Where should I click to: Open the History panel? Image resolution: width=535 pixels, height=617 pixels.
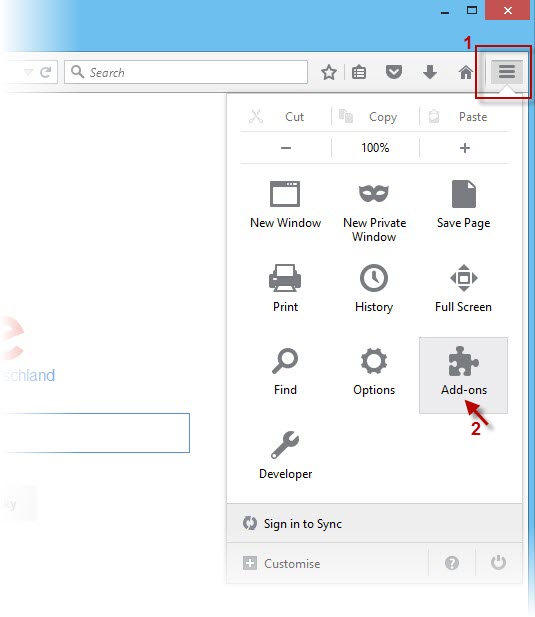pyautogui.click(x=374, y=289)
